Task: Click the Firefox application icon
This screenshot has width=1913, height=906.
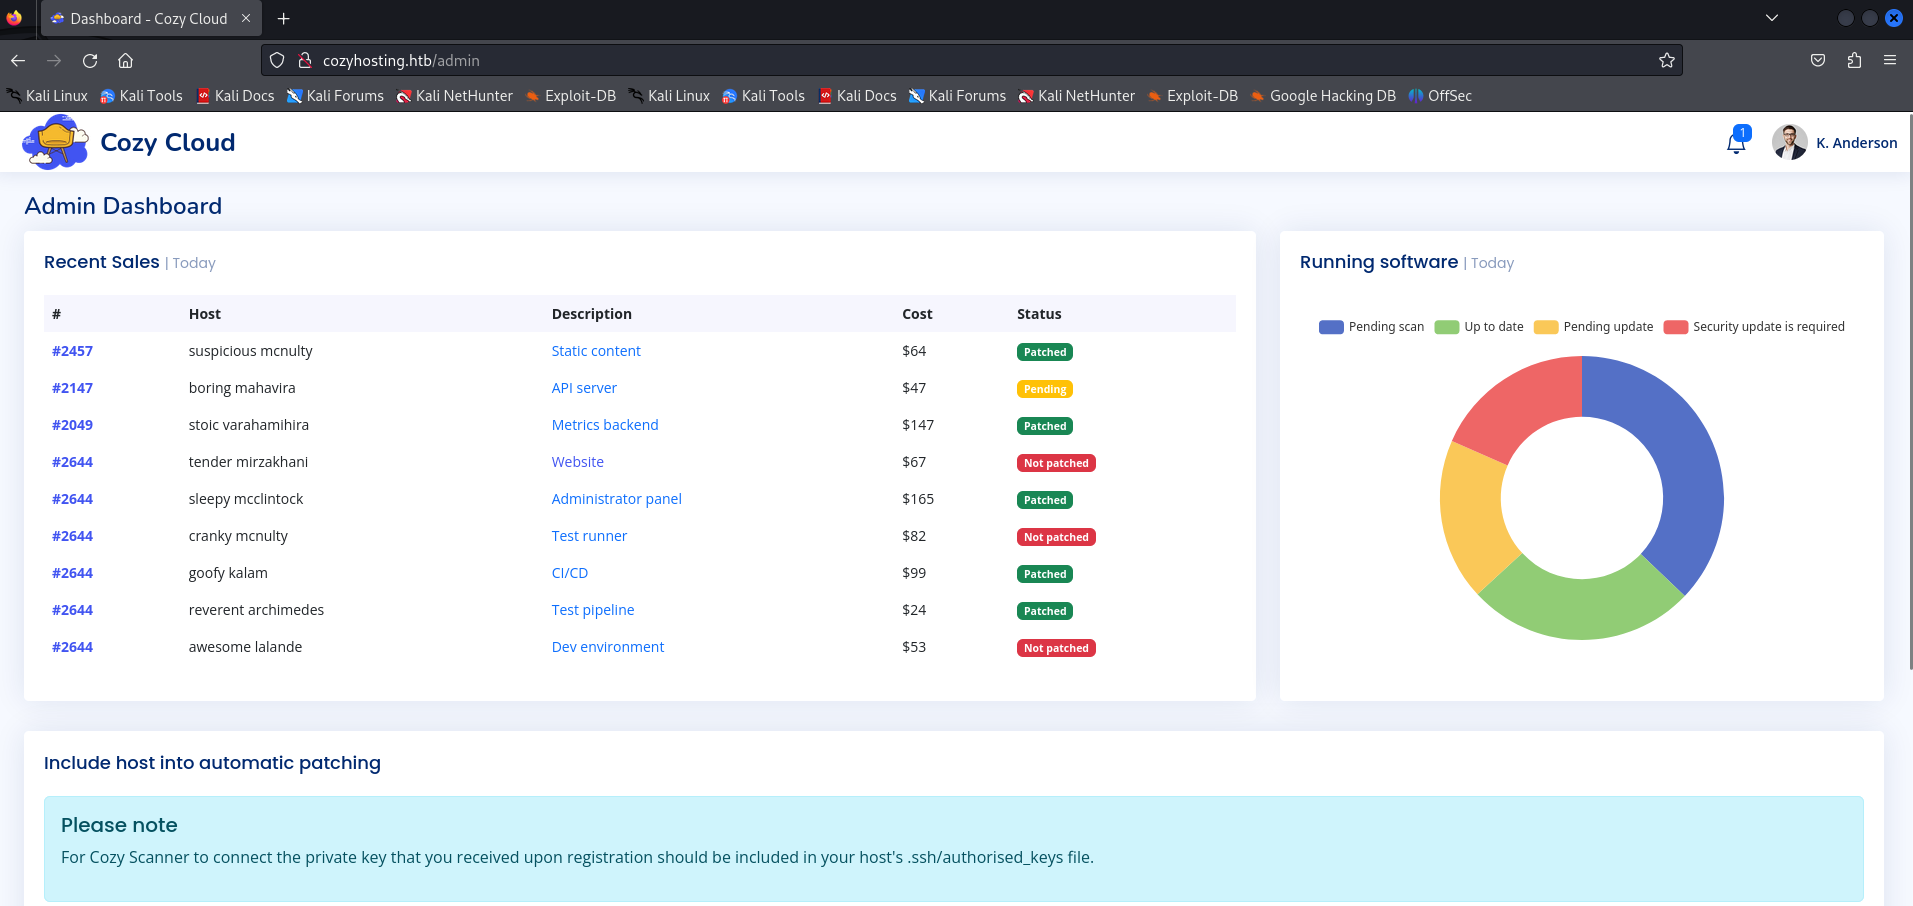Action: tap(14, 18)
